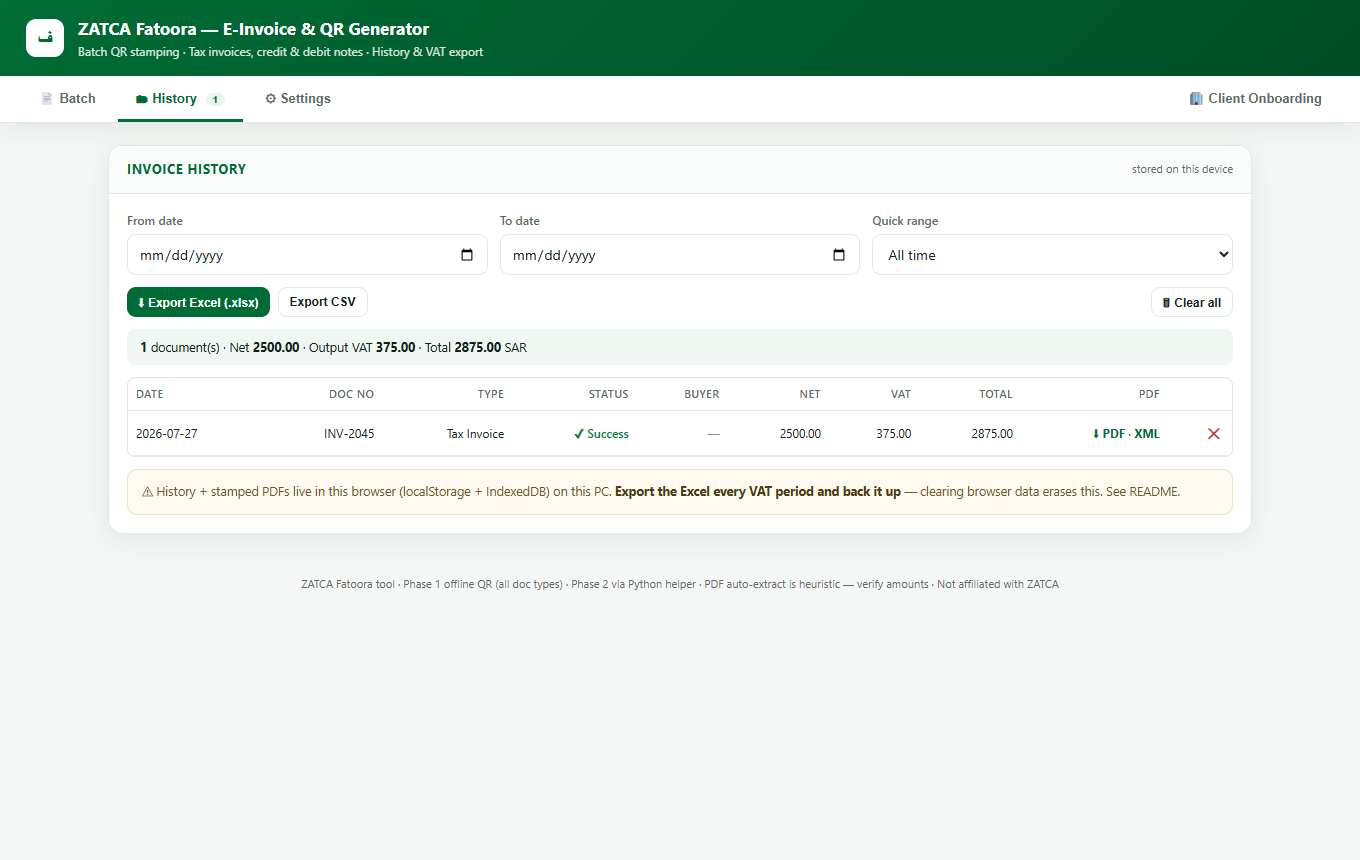Screen dimensions: 1360x860
Task: Select the INV-2045 document number cell
Action: pyautogui.click(x=349, y=434)
